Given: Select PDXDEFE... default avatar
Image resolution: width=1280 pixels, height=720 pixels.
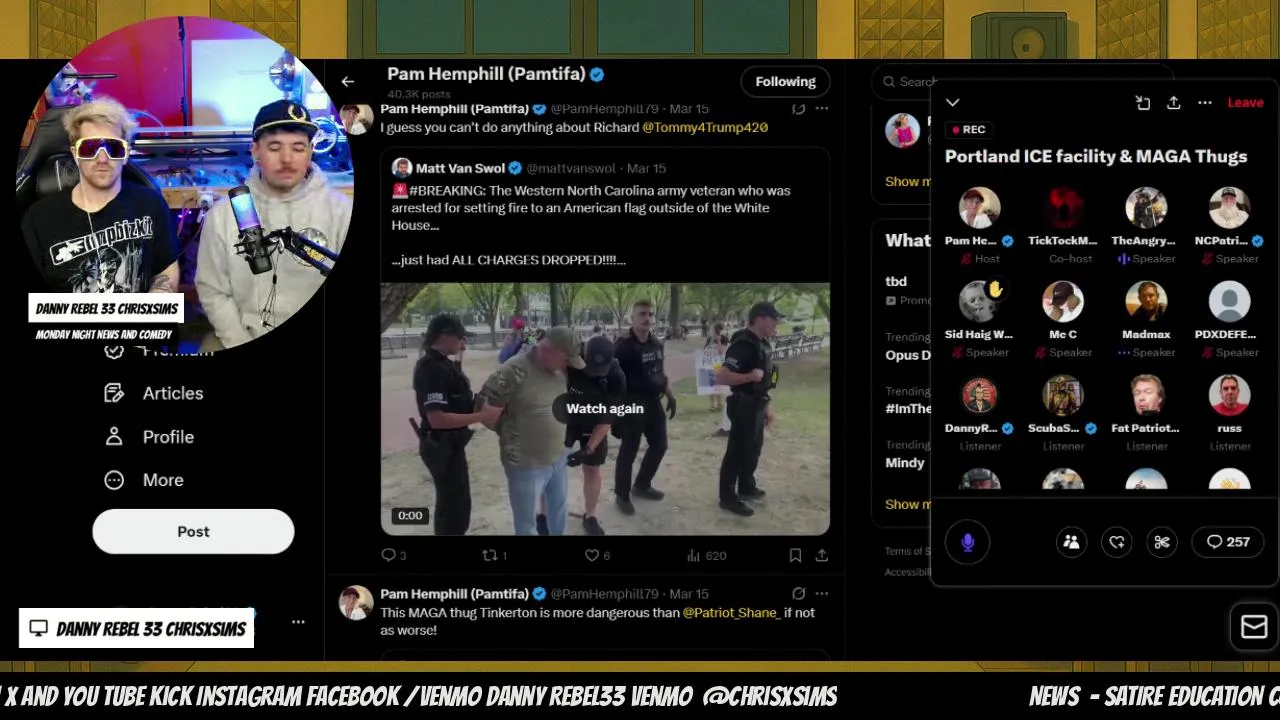Looking at the screenshot, I should coord(1229,302).
